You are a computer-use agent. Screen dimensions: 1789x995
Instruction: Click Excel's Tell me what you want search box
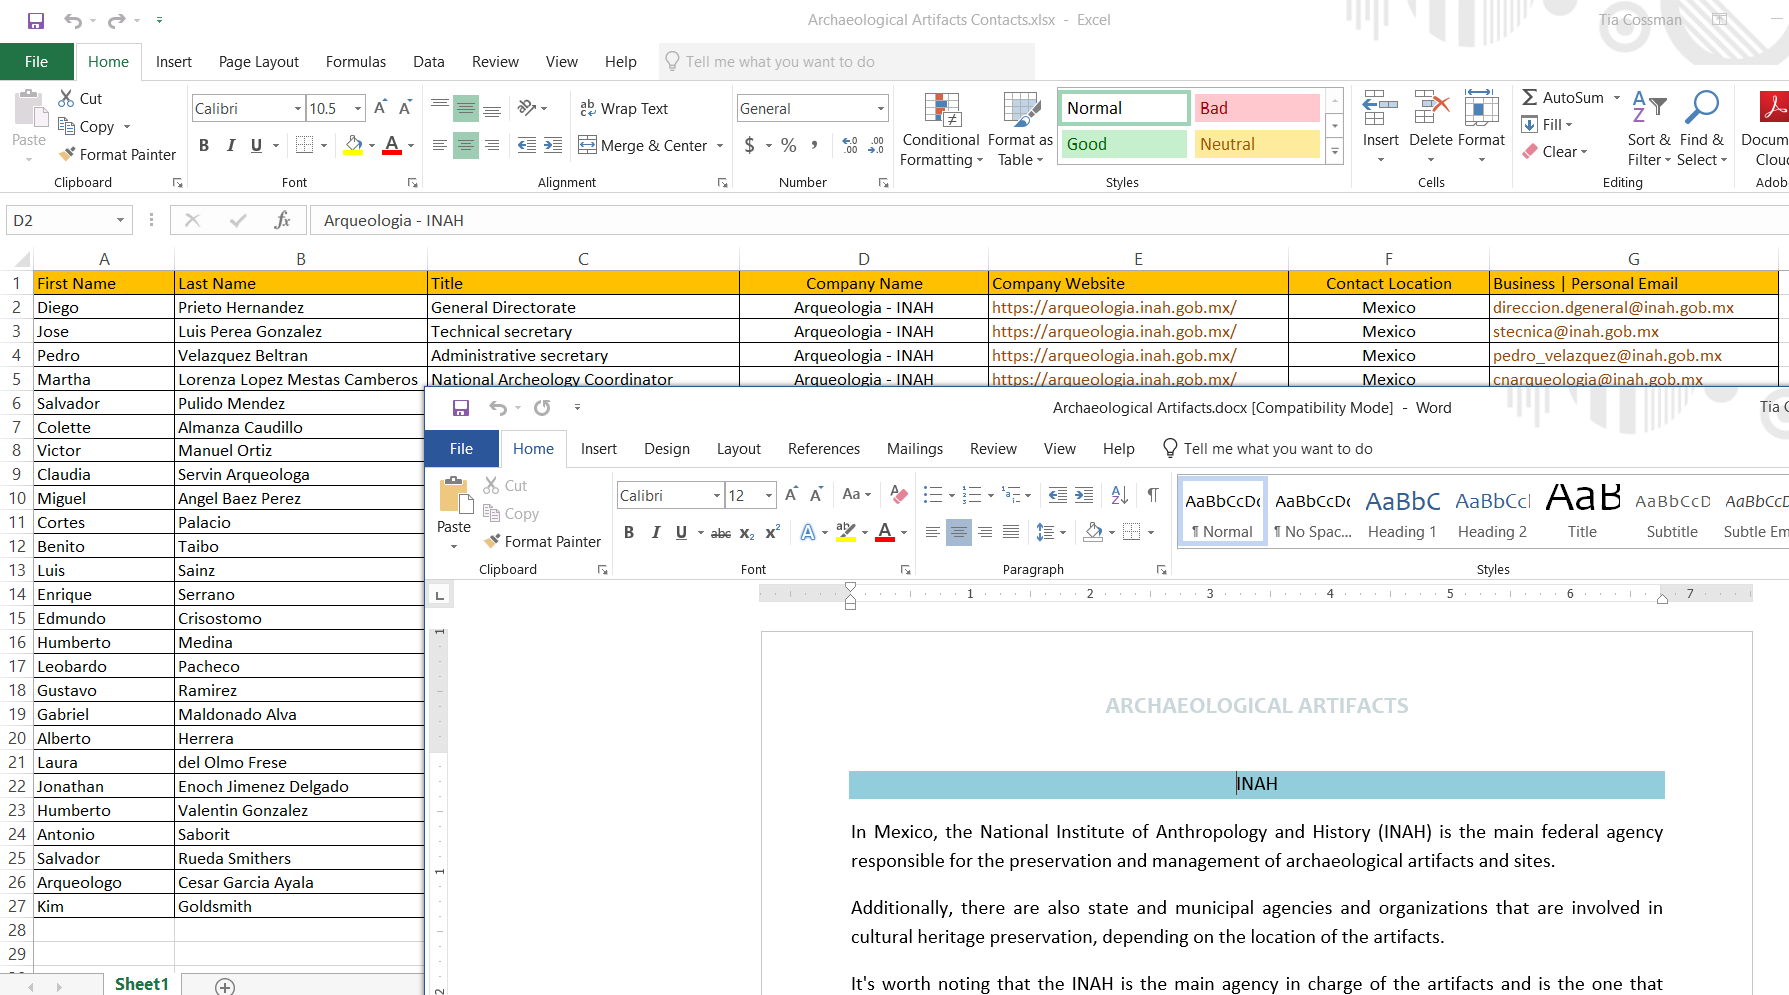847,62
